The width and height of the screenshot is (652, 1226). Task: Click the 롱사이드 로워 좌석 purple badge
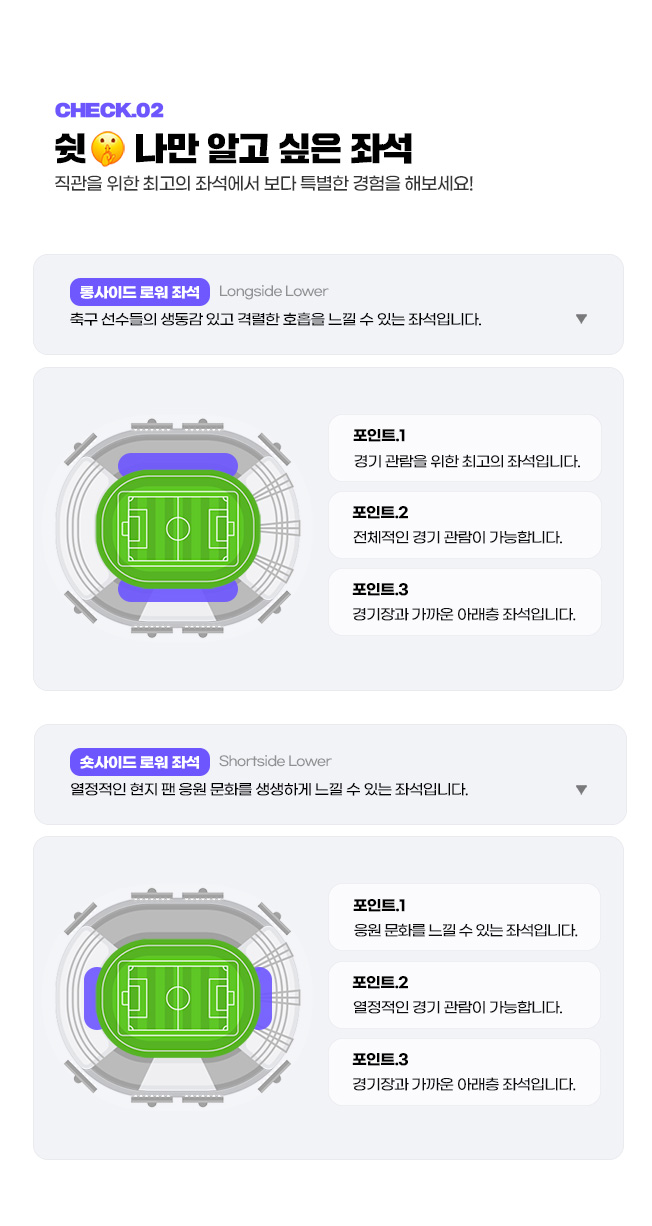140,292
